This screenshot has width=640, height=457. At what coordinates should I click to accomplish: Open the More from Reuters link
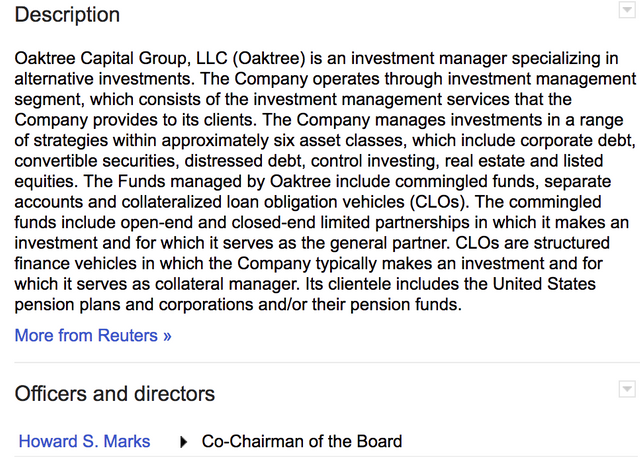tap(93, 335)
